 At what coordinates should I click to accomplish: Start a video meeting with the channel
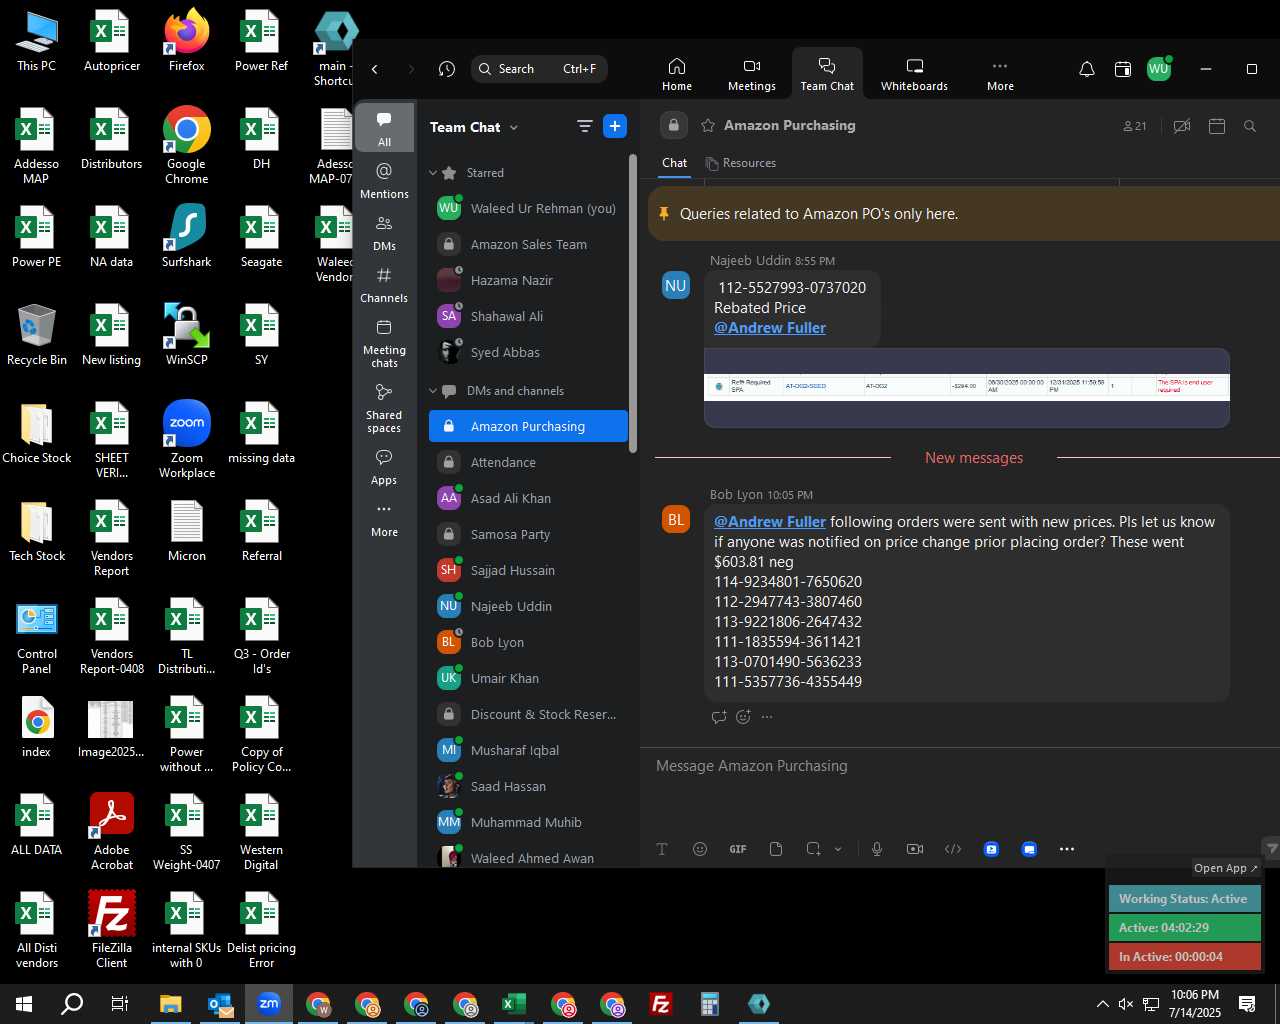tap(1182, 126)
